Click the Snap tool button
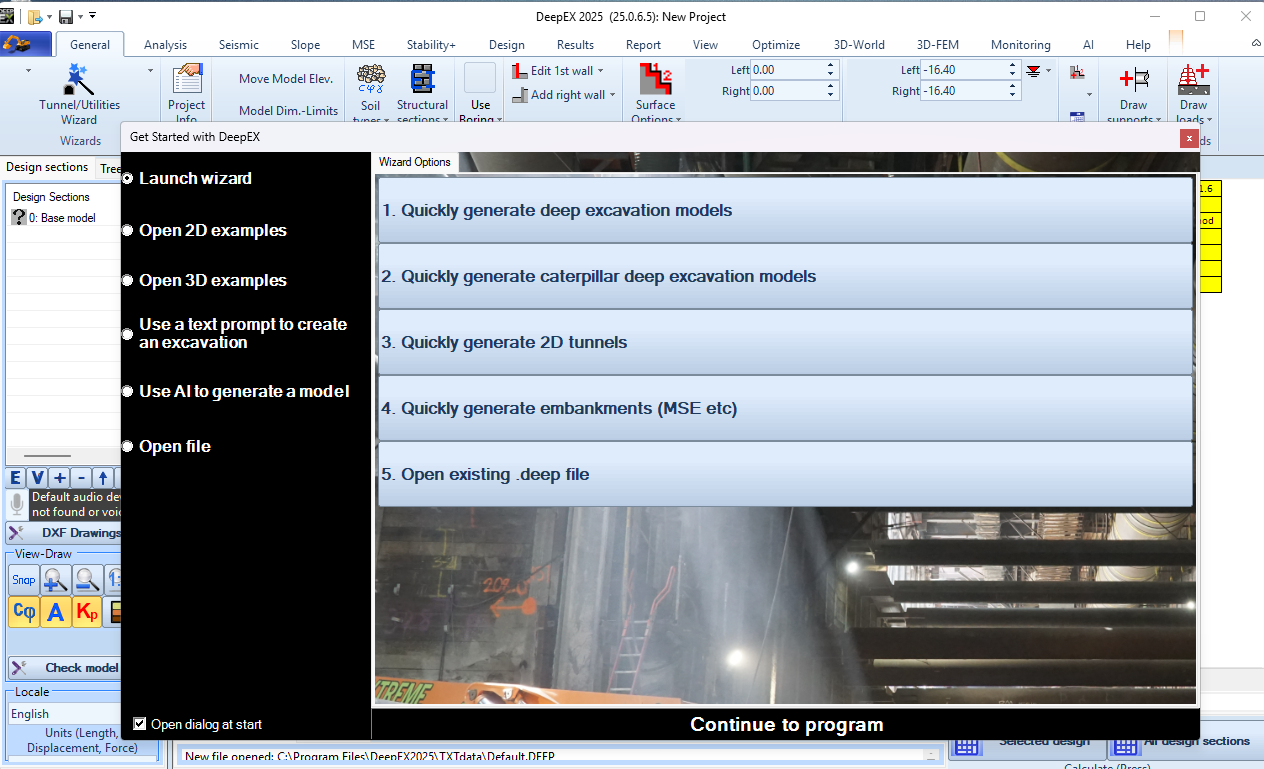The image size is (1264, 769). coord(24,579)
